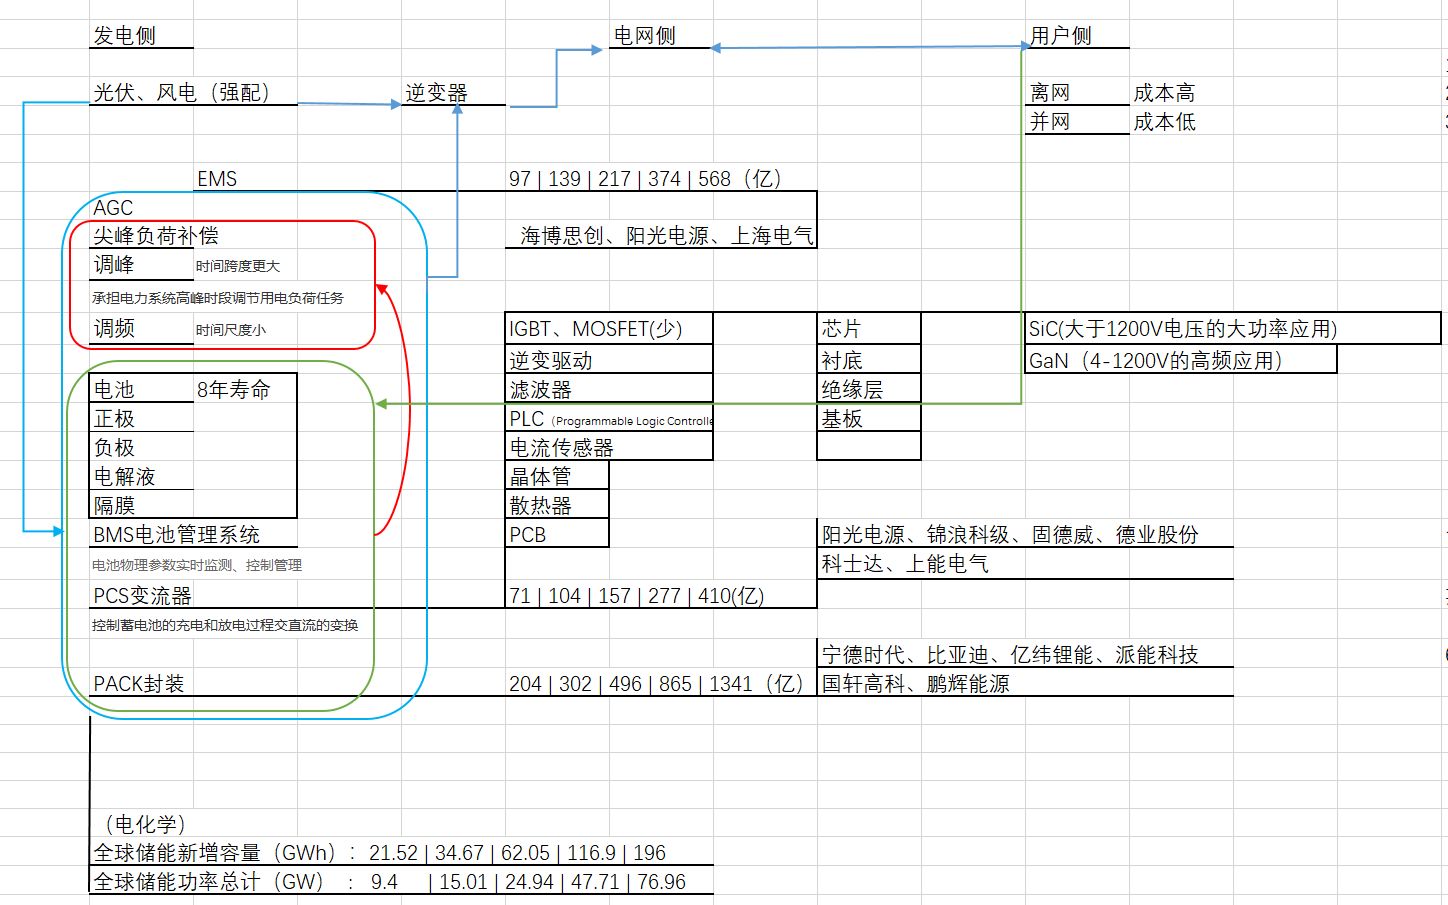Click the 控制蓄电池的充电和放电过程交直流的变换 note

click(225, 625)
